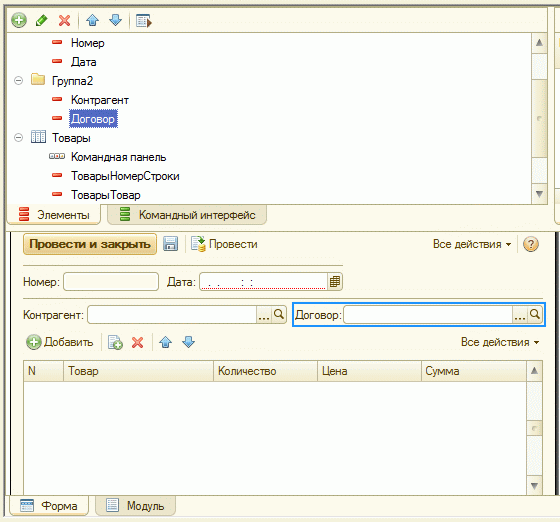Image resolution: width=560 pixels, height=522 pixels.
Task: Collapse the Товары table node
Action: [18, 137]
